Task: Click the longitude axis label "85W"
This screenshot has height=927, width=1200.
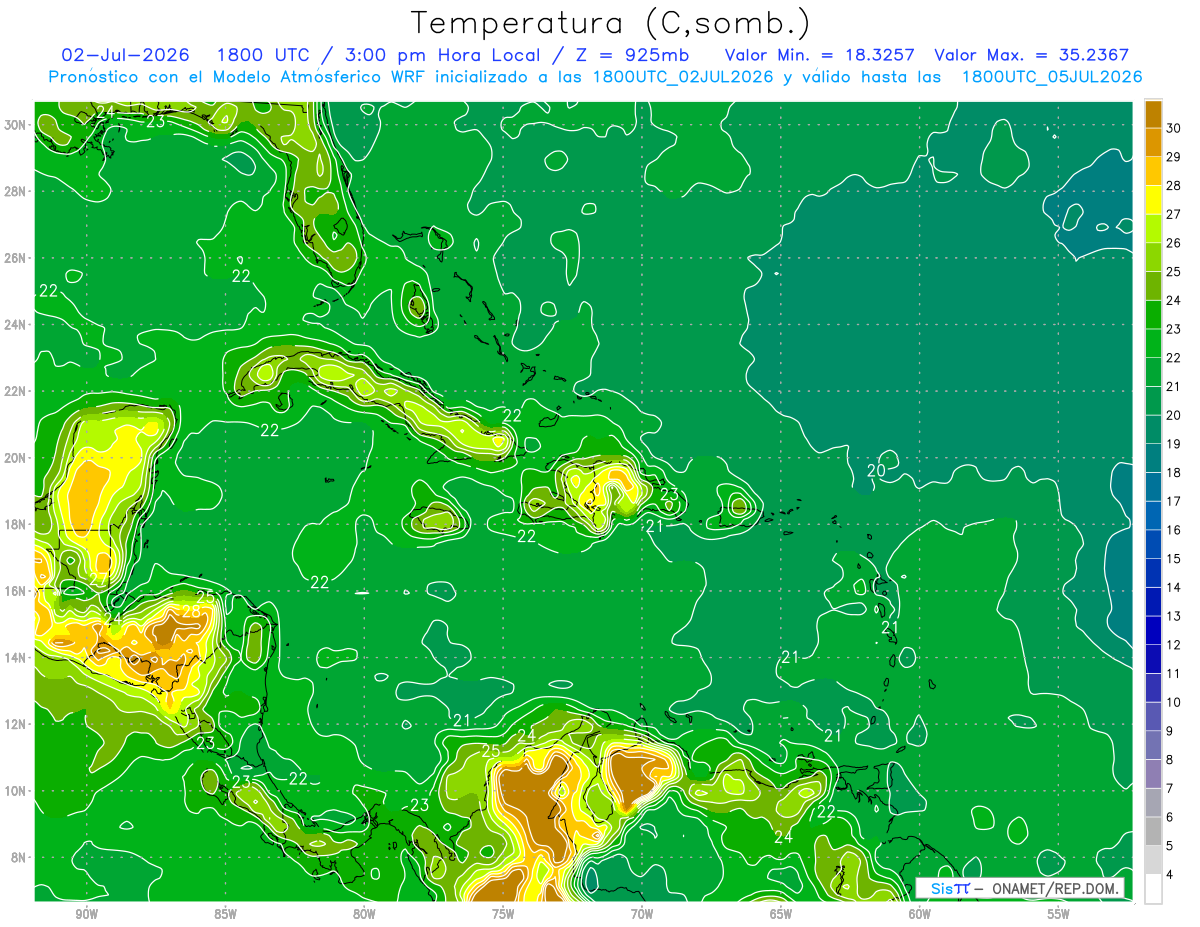Action: click(x=225, y=913)
